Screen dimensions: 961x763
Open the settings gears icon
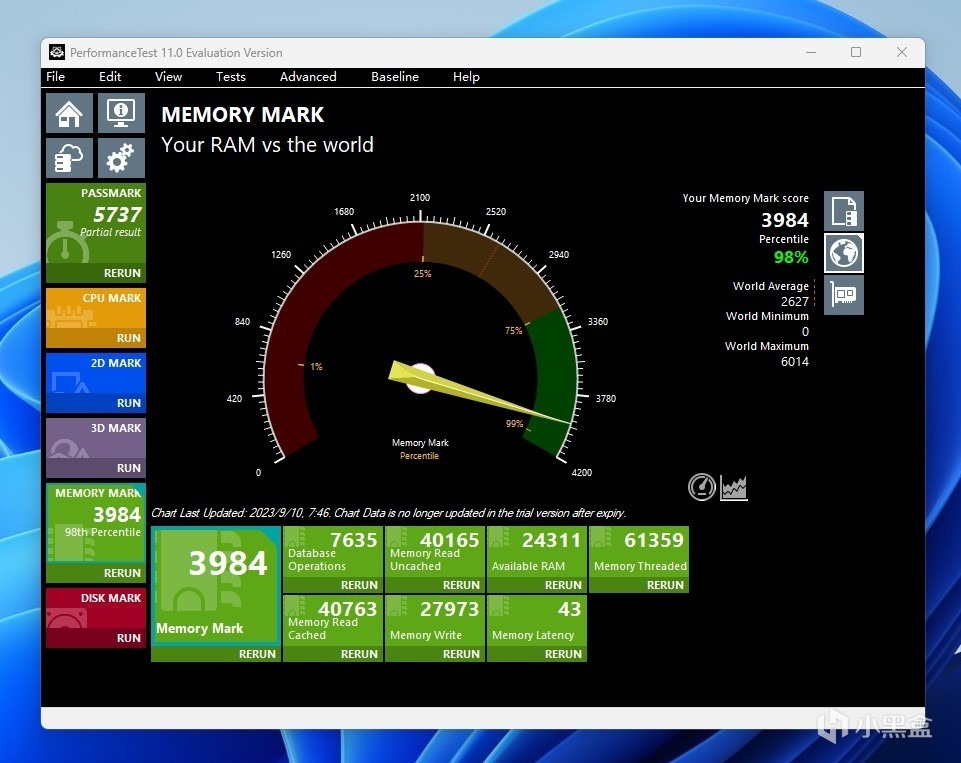tap(121, 158)
